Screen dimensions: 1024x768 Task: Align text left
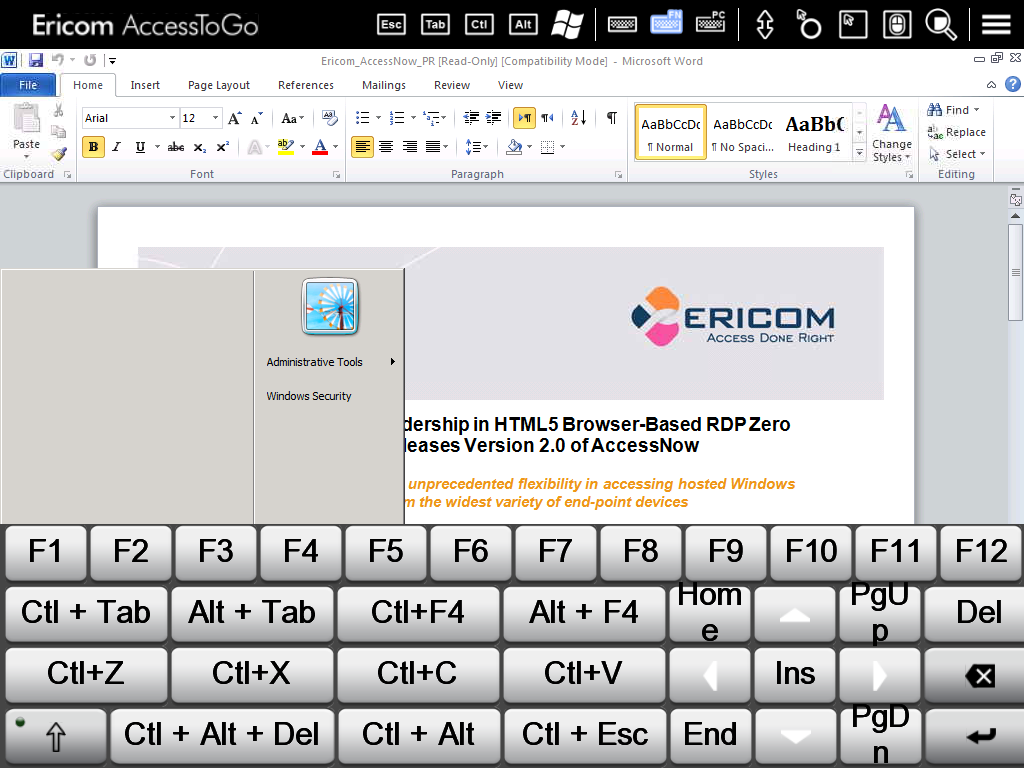[x=362, y=147]
